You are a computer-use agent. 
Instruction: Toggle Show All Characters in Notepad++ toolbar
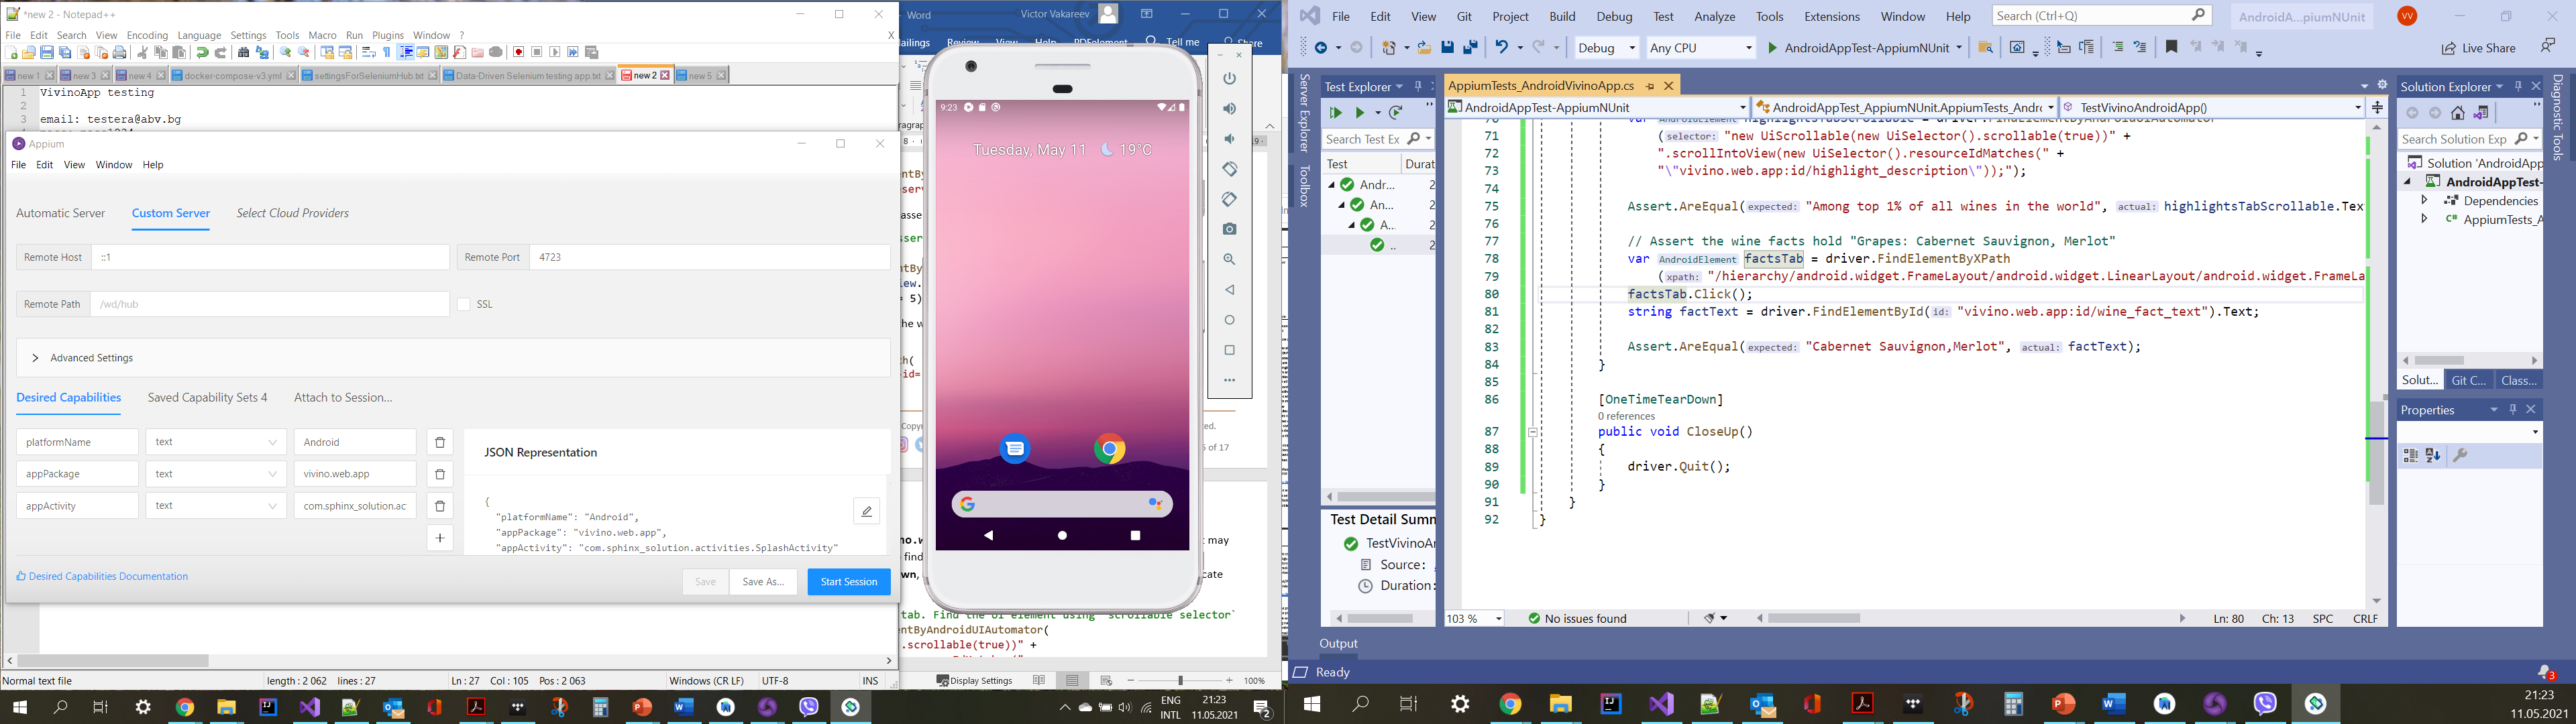coord(386,52)
